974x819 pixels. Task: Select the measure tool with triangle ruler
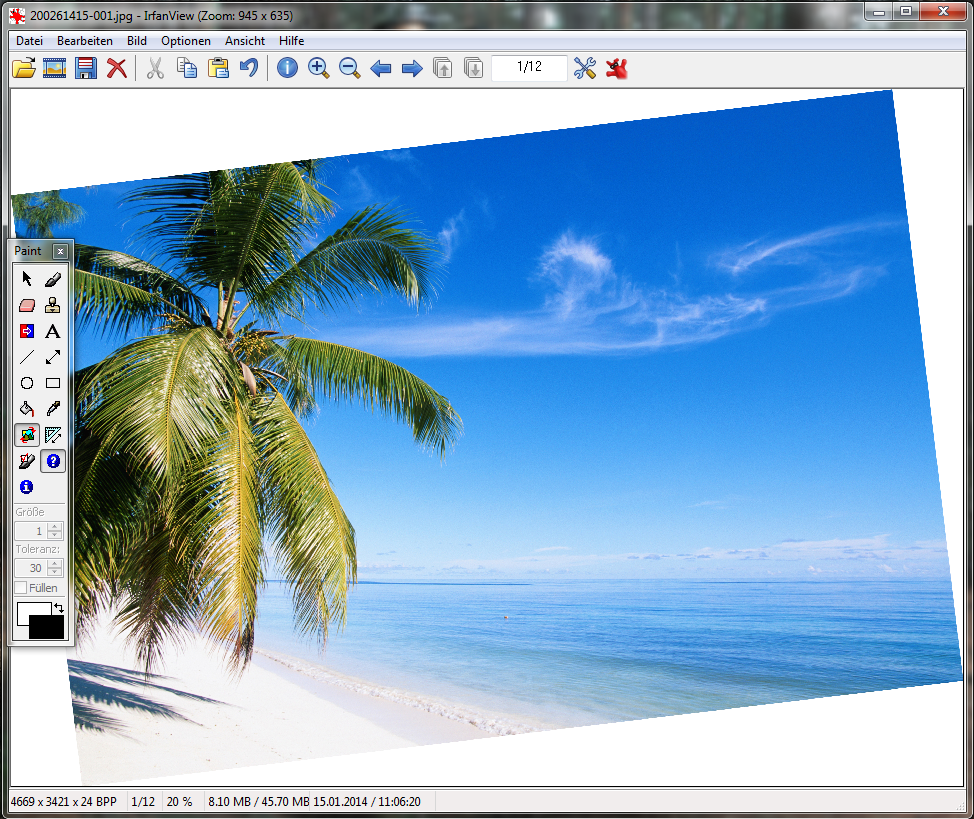tap(53, 435)
